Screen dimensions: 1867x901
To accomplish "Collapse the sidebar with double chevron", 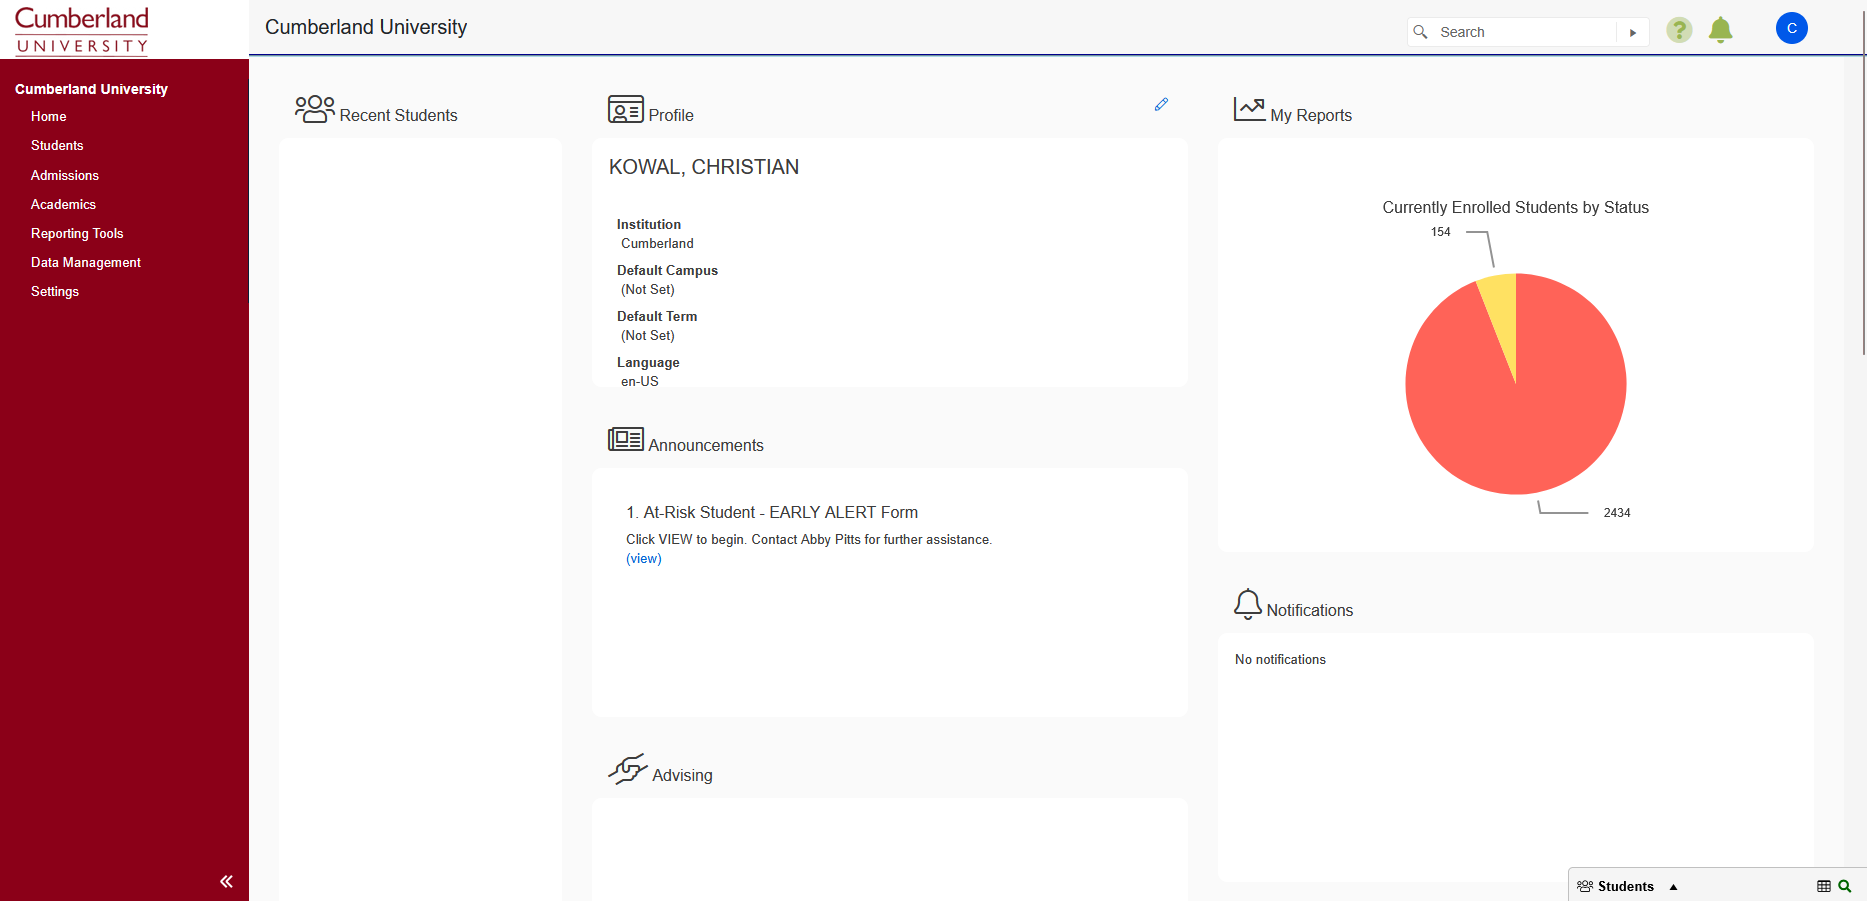I will tap(226, 881).
